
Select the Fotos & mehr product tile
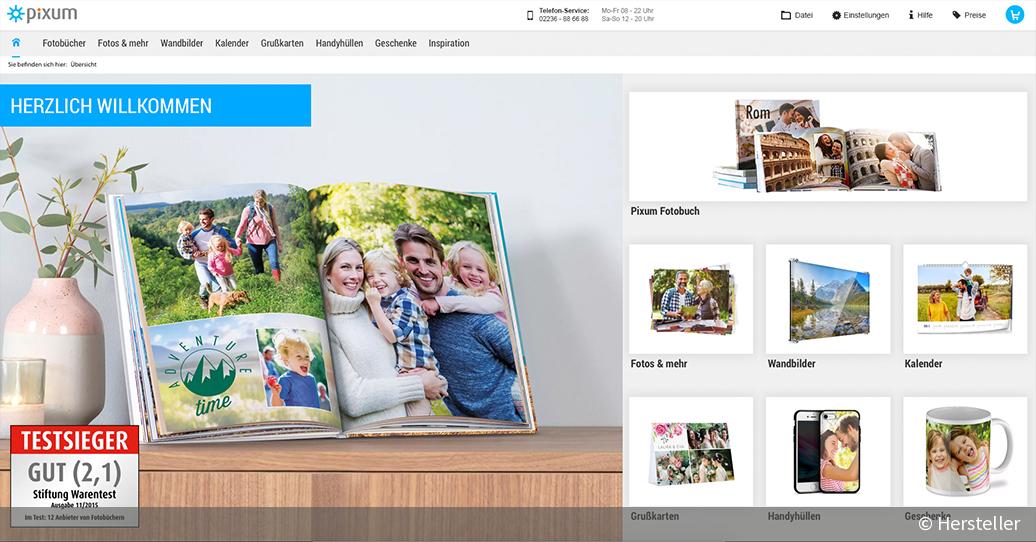tap(691, 299)
